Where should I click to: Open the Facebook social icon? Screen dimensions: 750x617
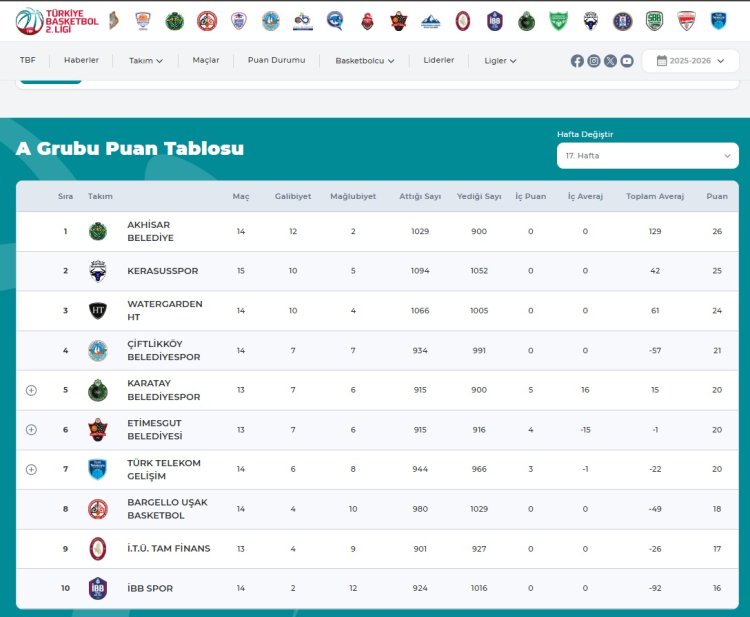click(x=577, y=61)
